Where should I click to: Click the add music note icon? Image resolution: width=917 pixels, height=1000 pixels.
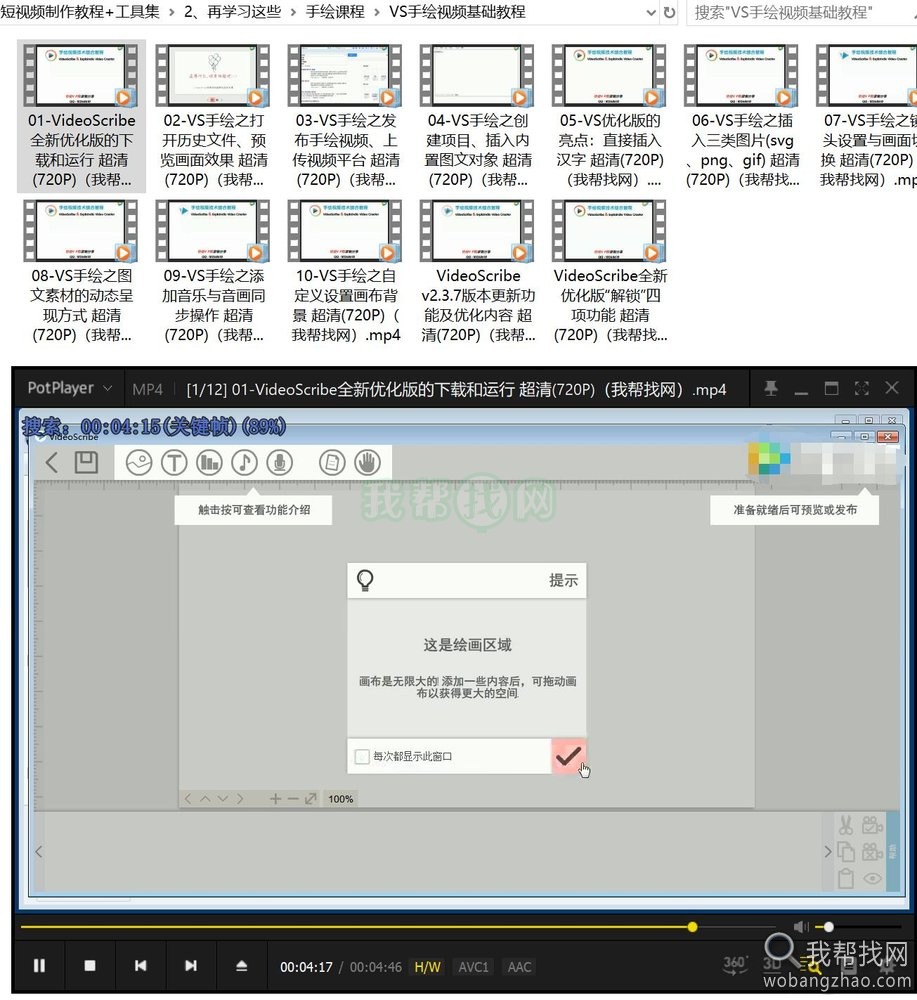tap(244, 462)
